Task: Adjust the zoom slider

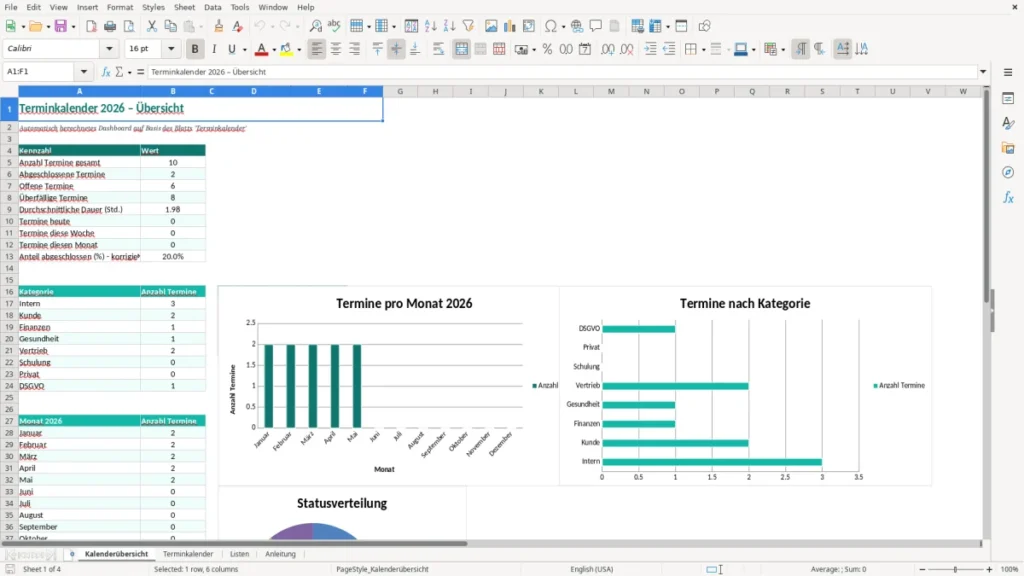Action: pos(955,569)
